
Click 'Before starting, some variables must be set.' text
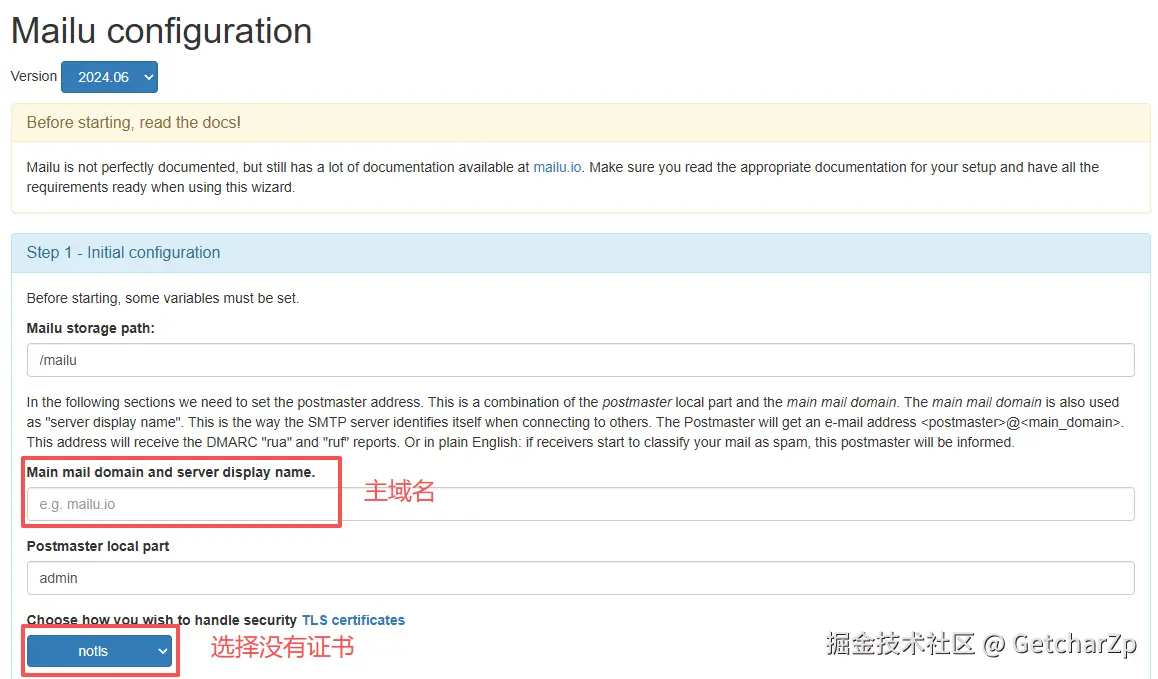click(162, 298)
